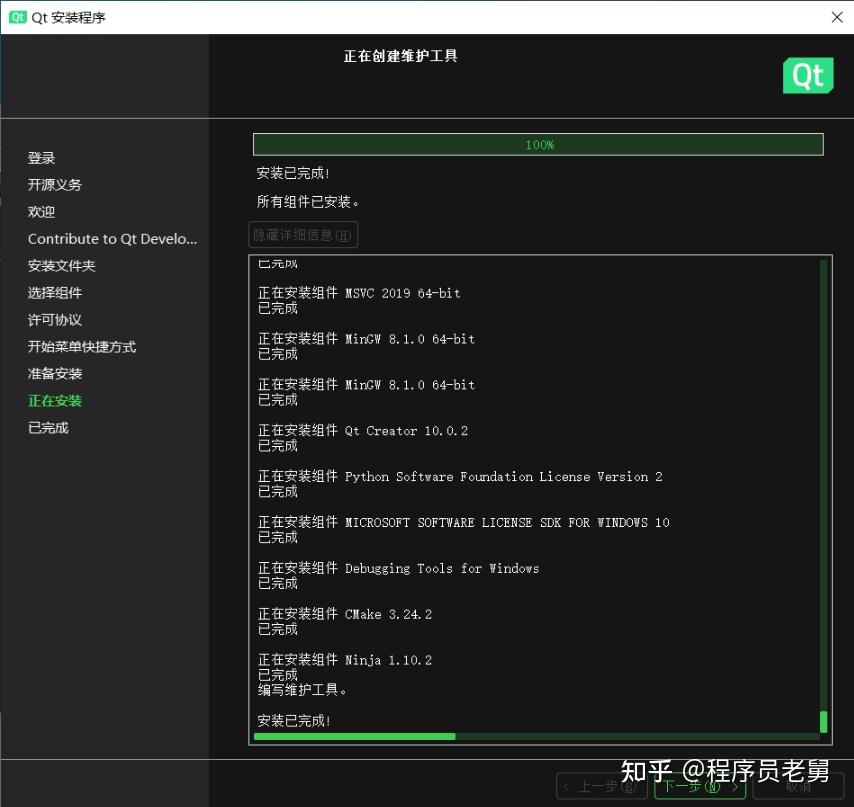The image size is (854, 807).
Task: Click the 上一步 button
Action: click(601, 787)
